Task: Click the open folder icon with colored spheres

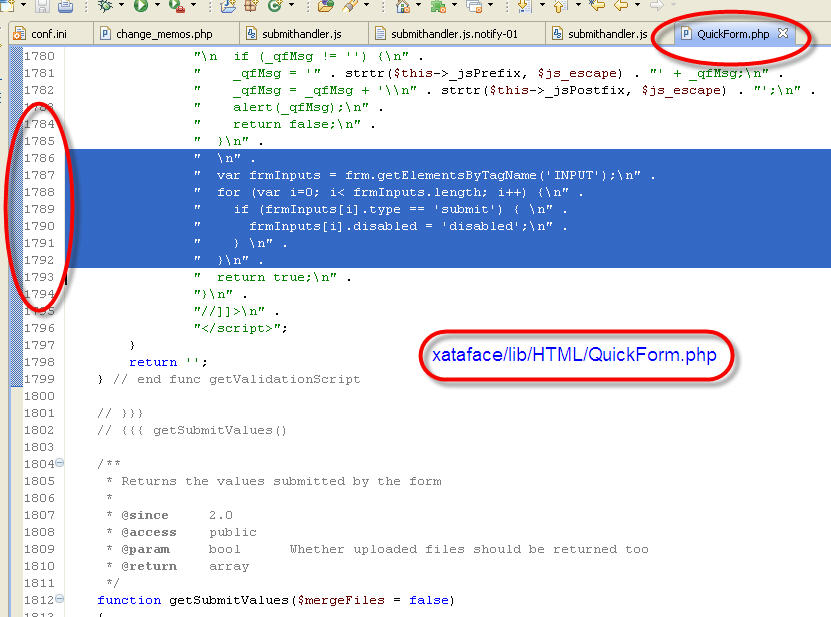Action: pos(325,5)
